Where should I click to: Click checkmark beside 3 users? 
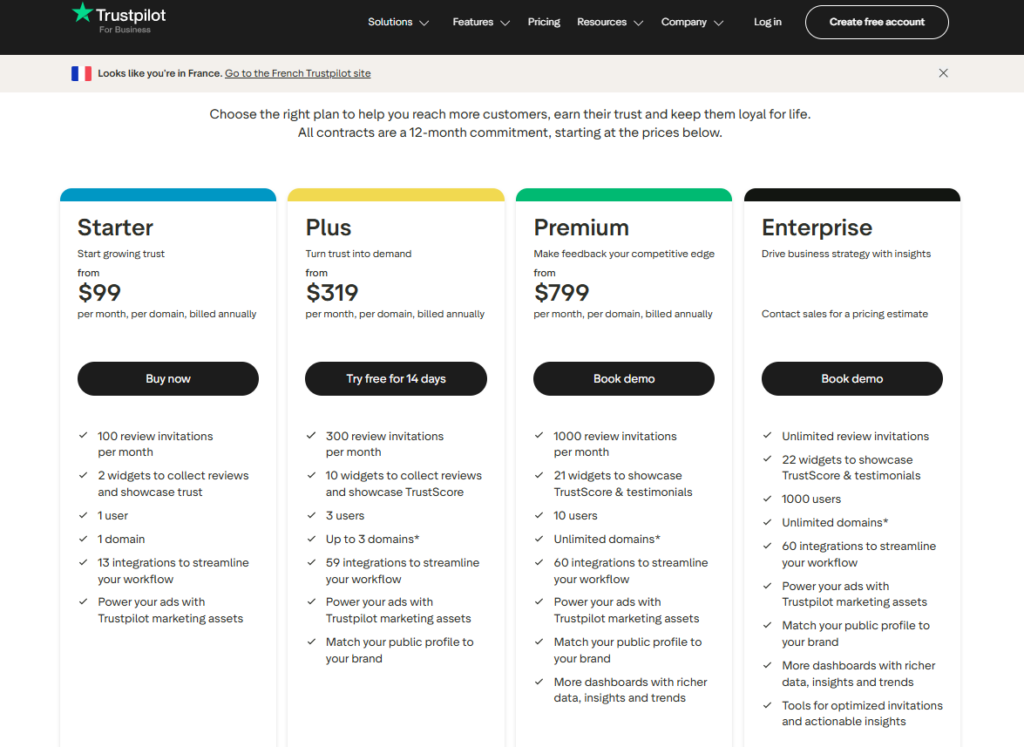click(x=312, y=515)
